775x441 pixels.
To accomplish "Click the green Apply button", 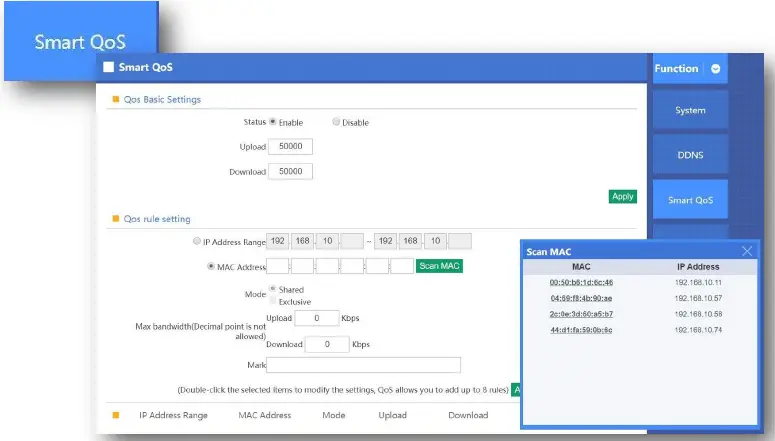I will coord(622,196).
